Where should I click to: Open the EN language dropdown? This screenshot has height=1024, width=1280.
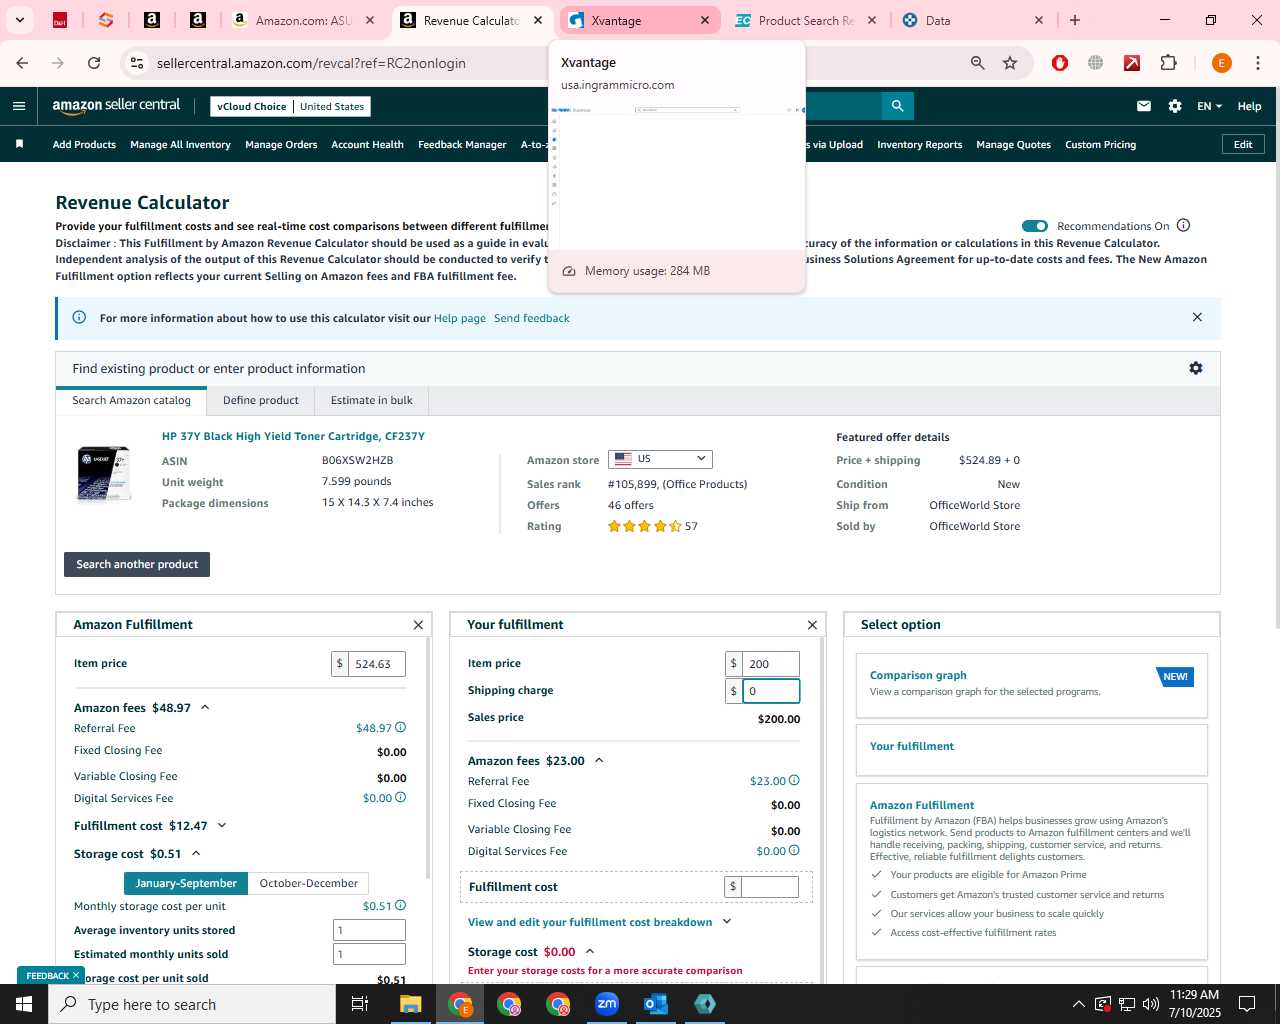coord(1209,106)
